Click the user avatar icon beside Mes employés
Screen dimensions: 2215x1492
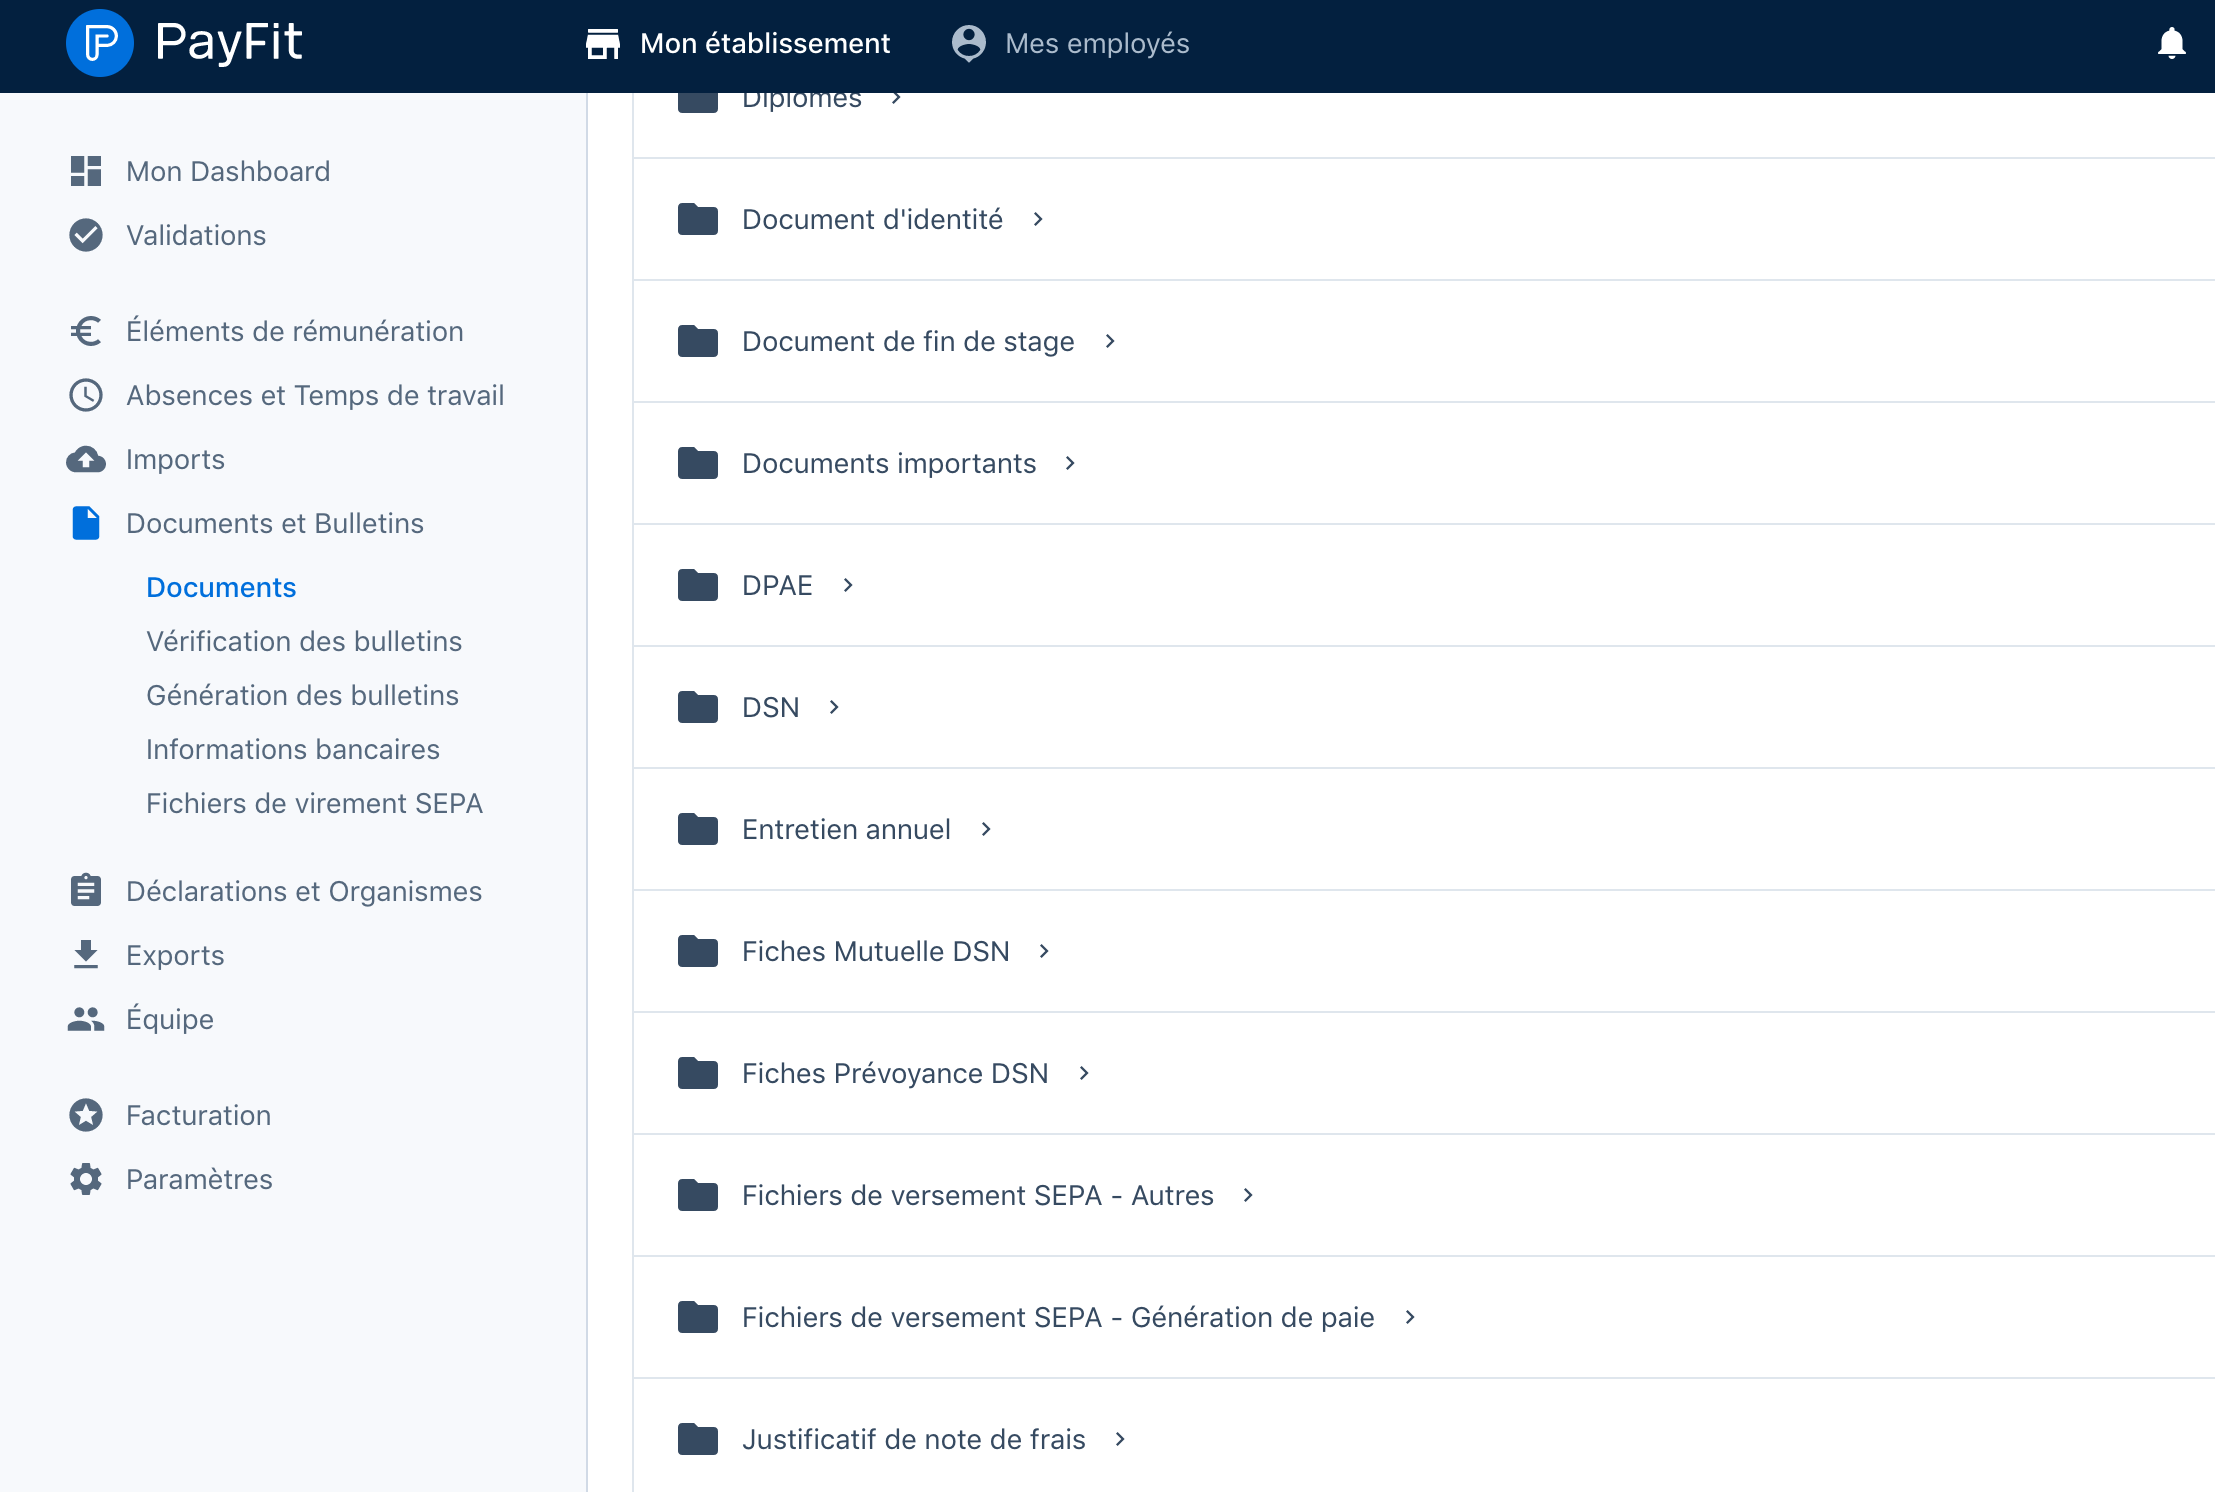coord(968,43)
